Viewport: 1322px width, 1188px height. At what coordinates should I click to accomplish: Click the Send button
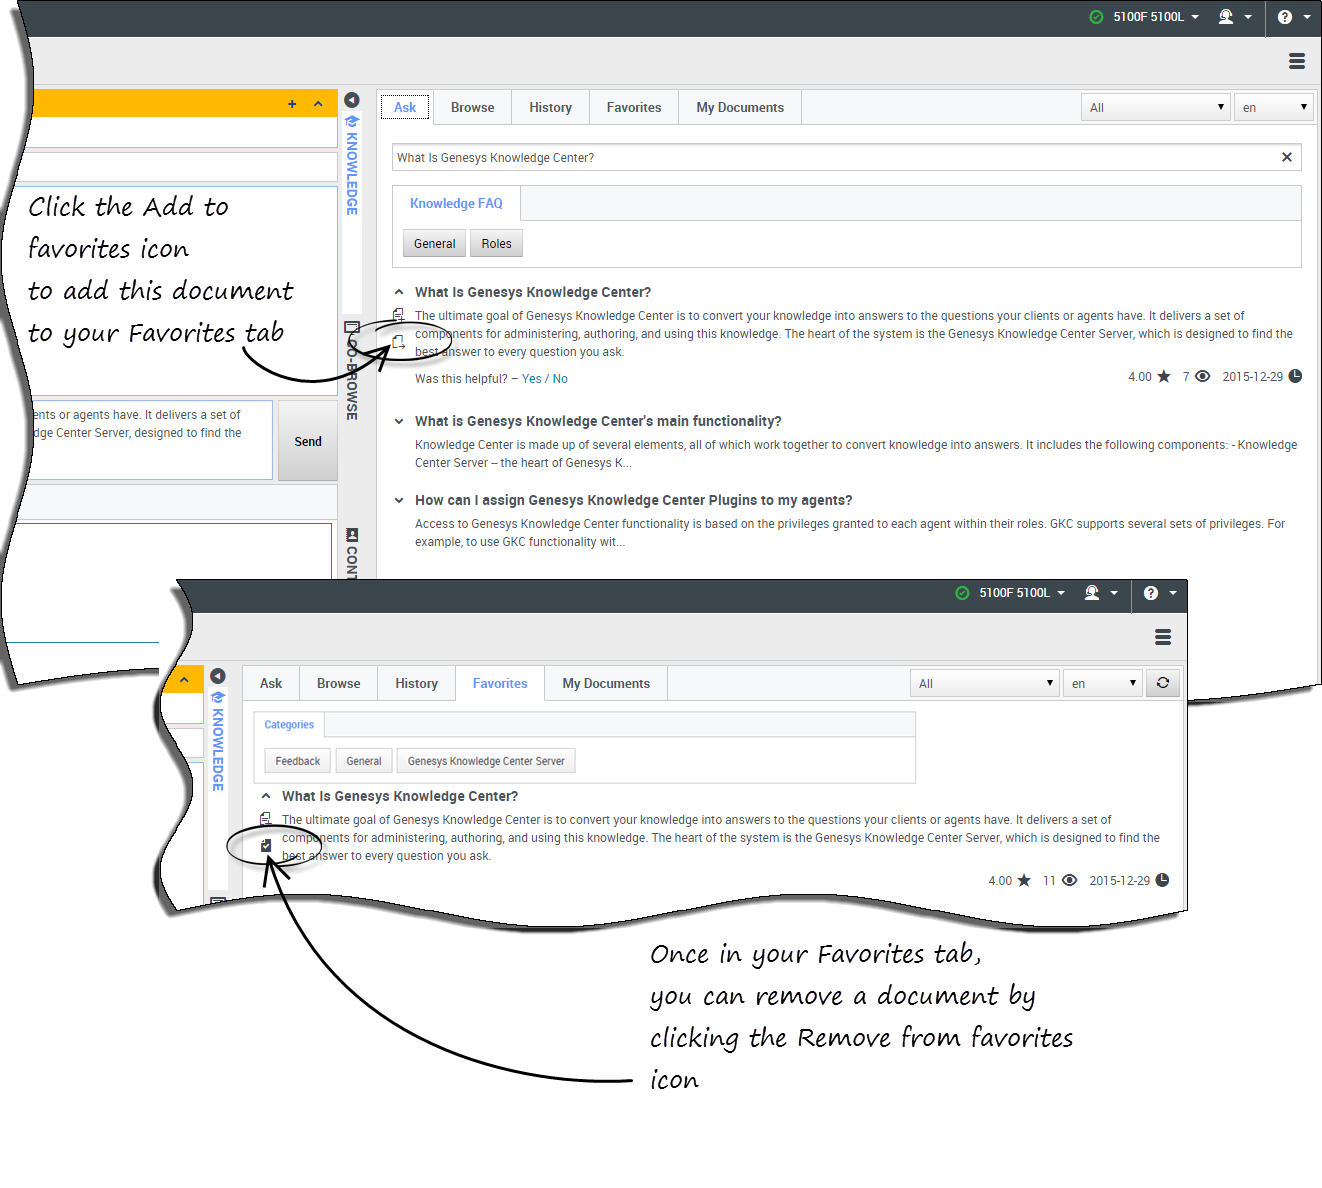pyautogui.click(x=308, y=441)
